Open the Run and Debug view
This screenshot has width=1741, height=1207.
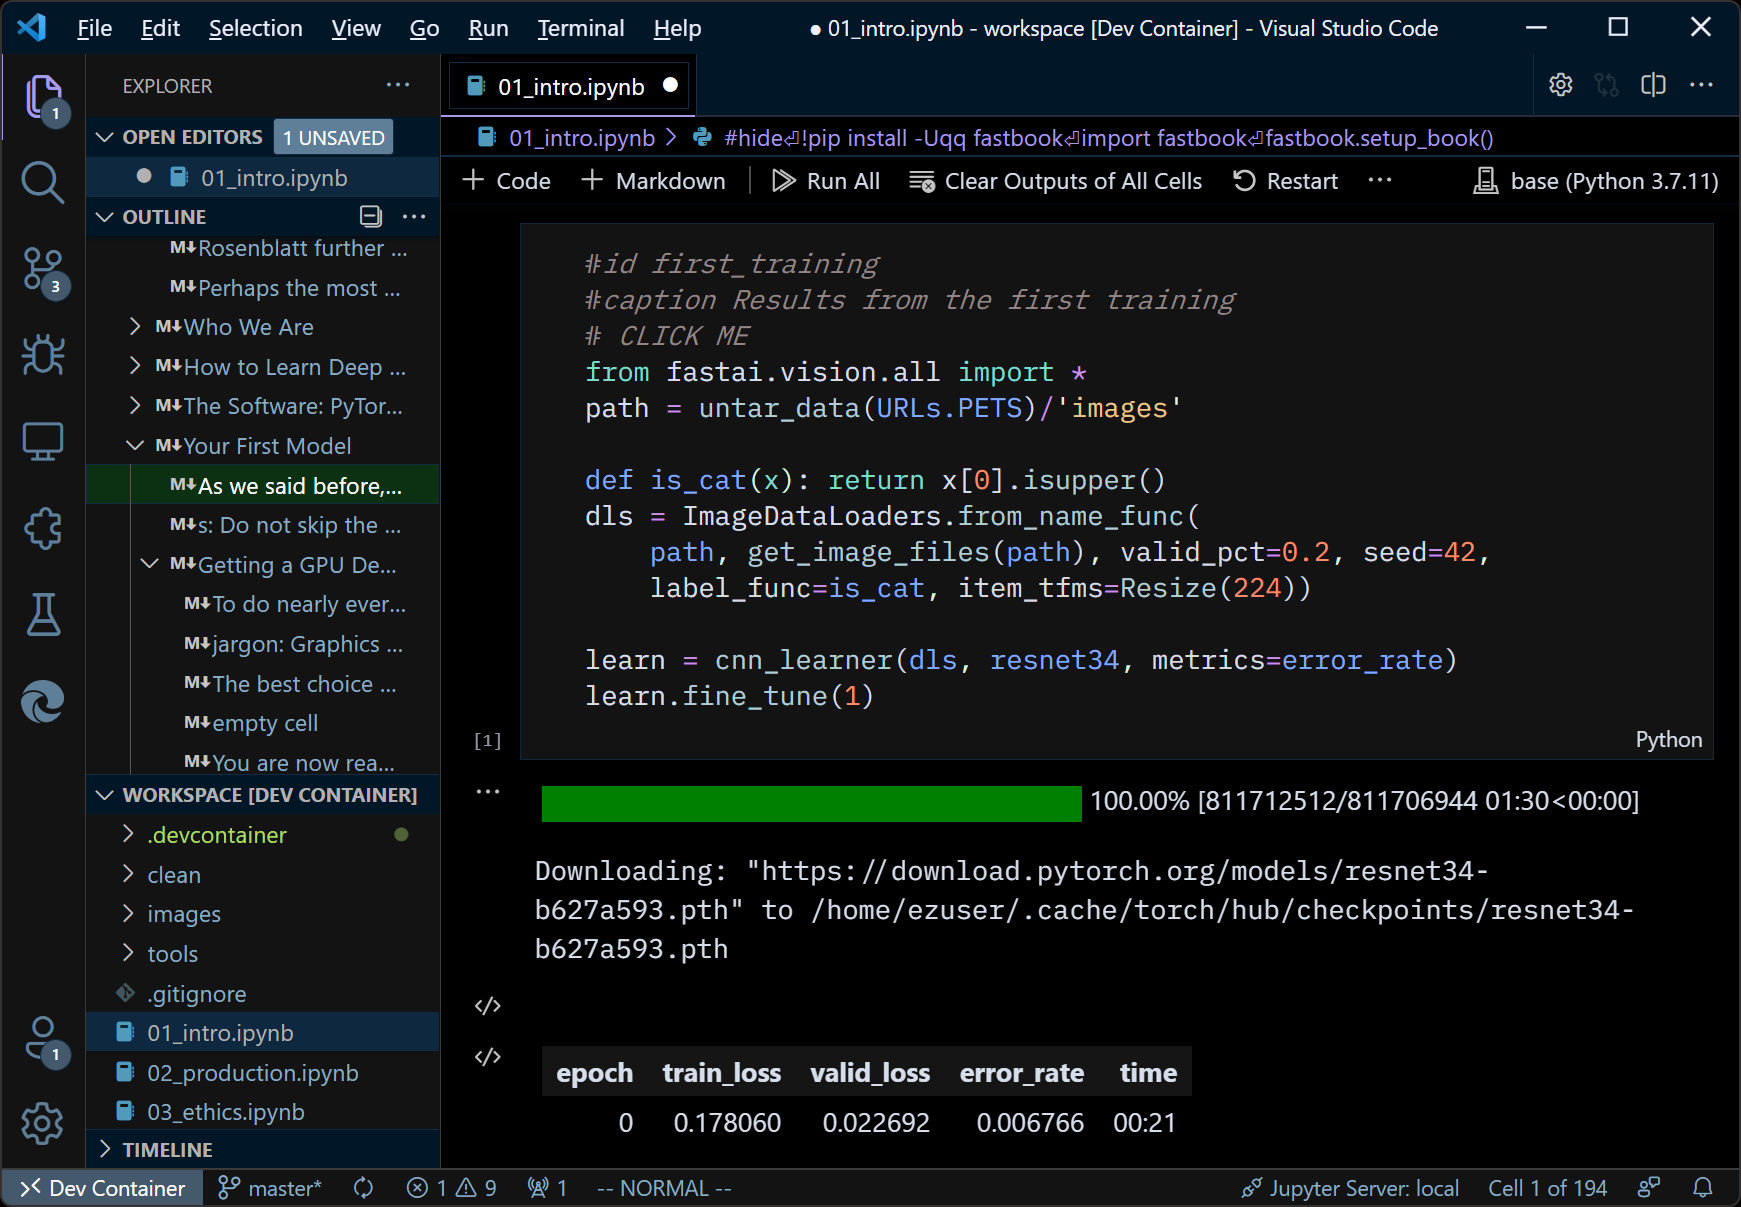point(42,355)
